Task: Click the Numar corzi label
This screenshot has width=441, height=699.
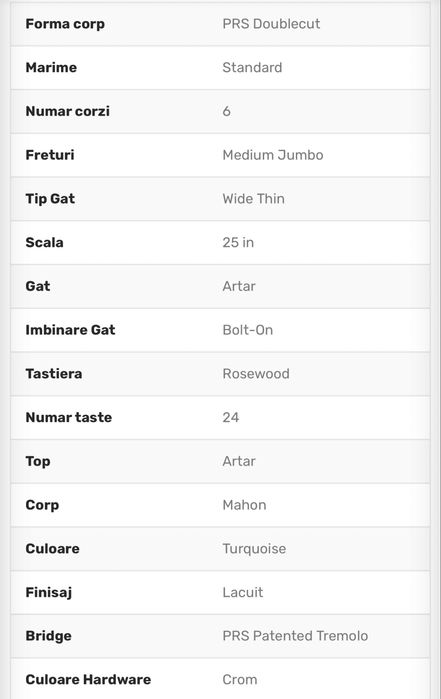Action: point(68,111)
